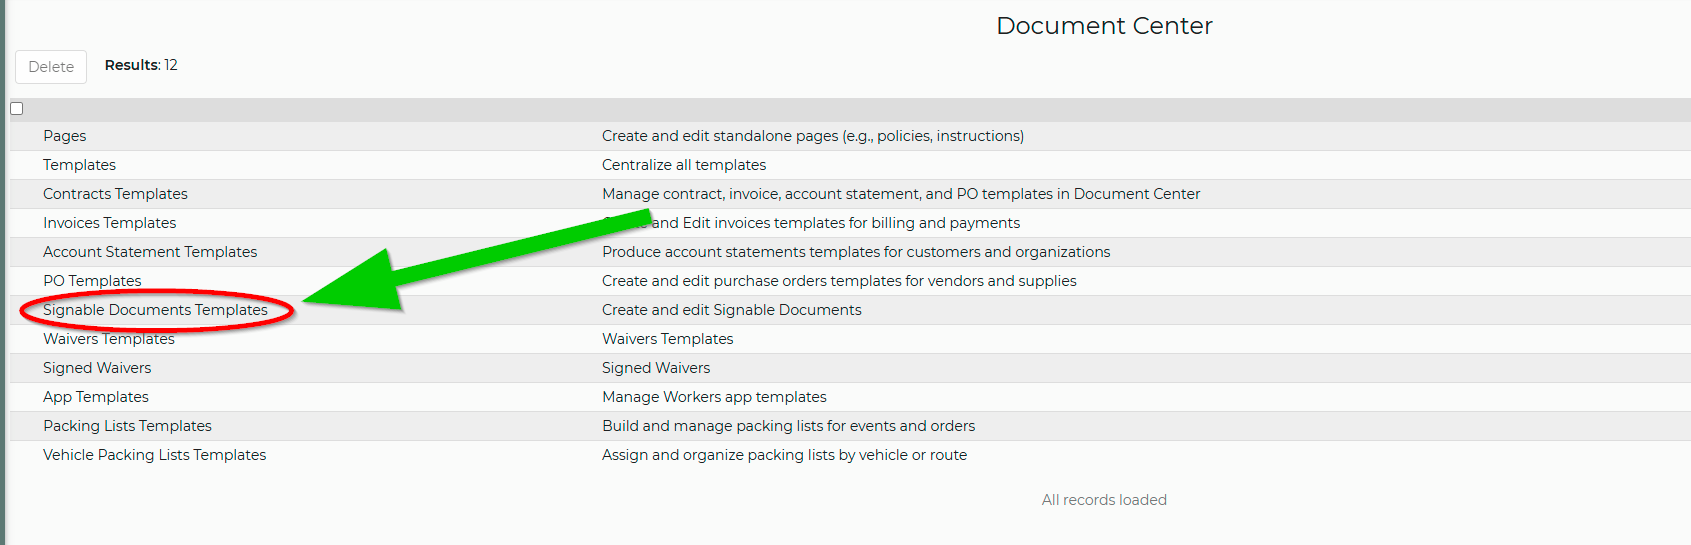Open App Templates
This screenshot has width=1691, height=545.
96,397
